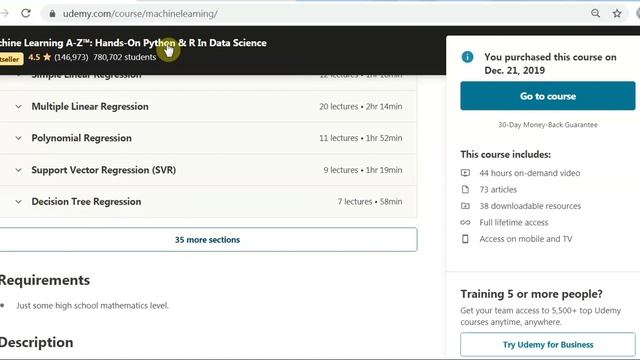640x360 pixels.
Task: Click the on-demand video icon
Action: pyautogui.click(x=465, y=173)
